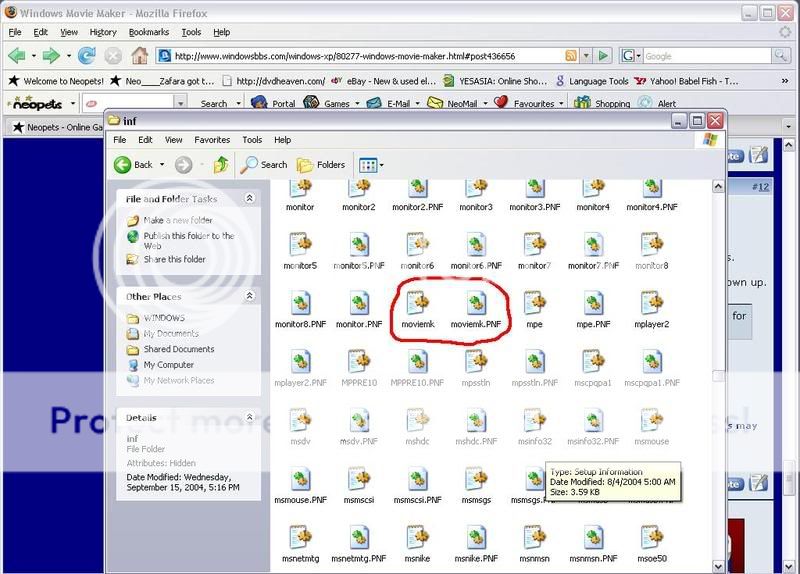Select the msnike.PNF file icon
Screen dimensions: 800x574
pyautogui.click(x=476, y=538)
